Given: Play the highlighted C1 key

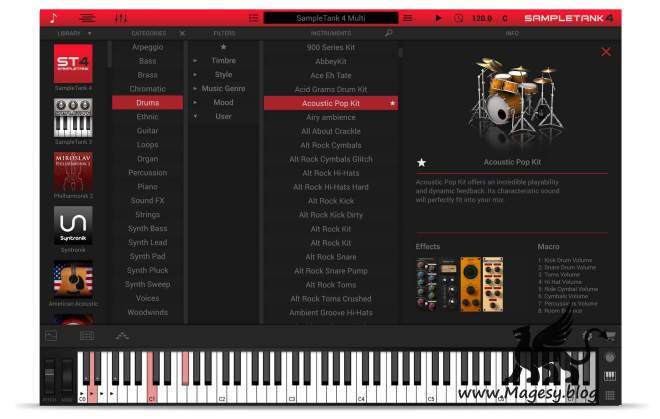Looking at the screenshot, I should (152, 394).
